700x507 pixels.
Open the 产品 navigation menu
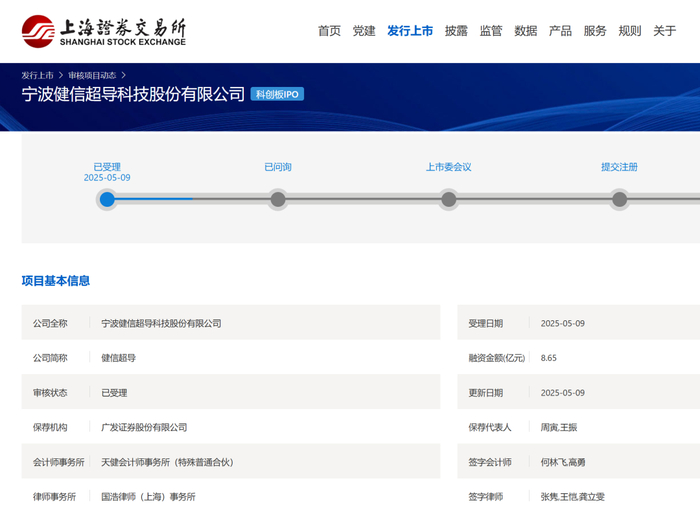pos(560,31)
